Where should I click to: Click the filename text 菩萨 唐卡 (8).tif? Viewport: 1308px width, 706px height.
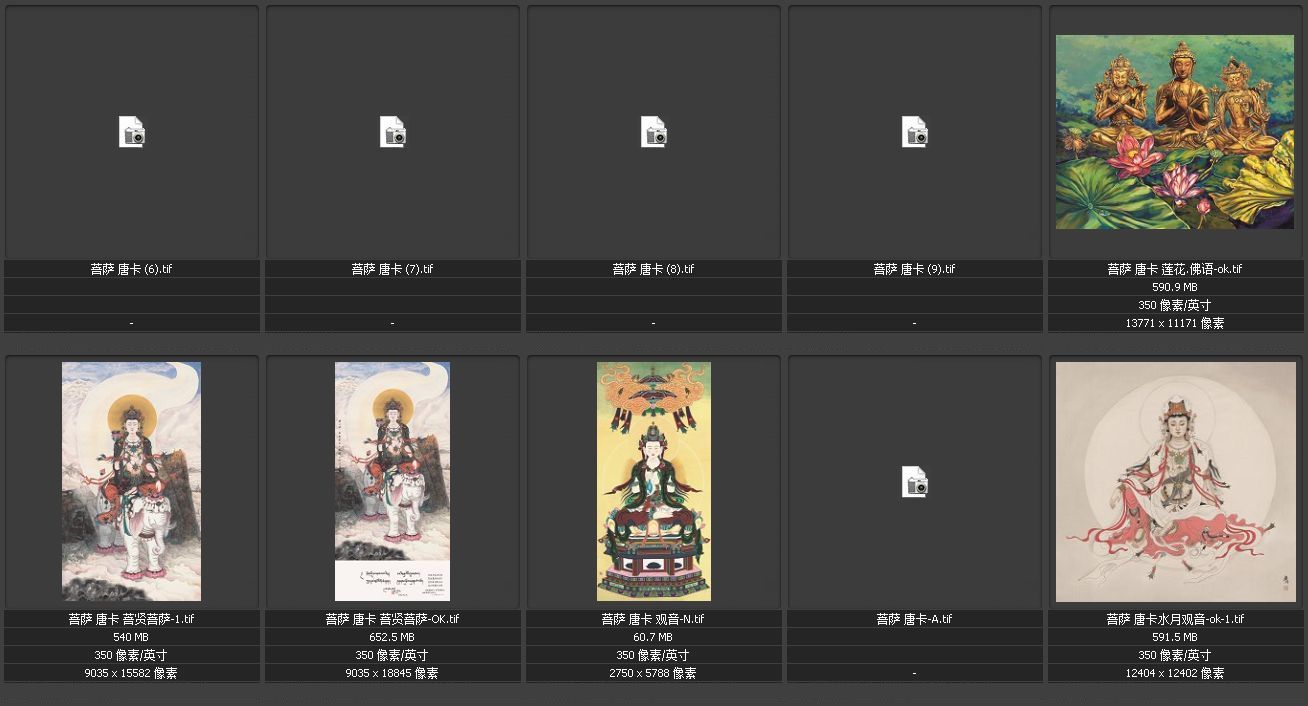click(x=653, y=269)
